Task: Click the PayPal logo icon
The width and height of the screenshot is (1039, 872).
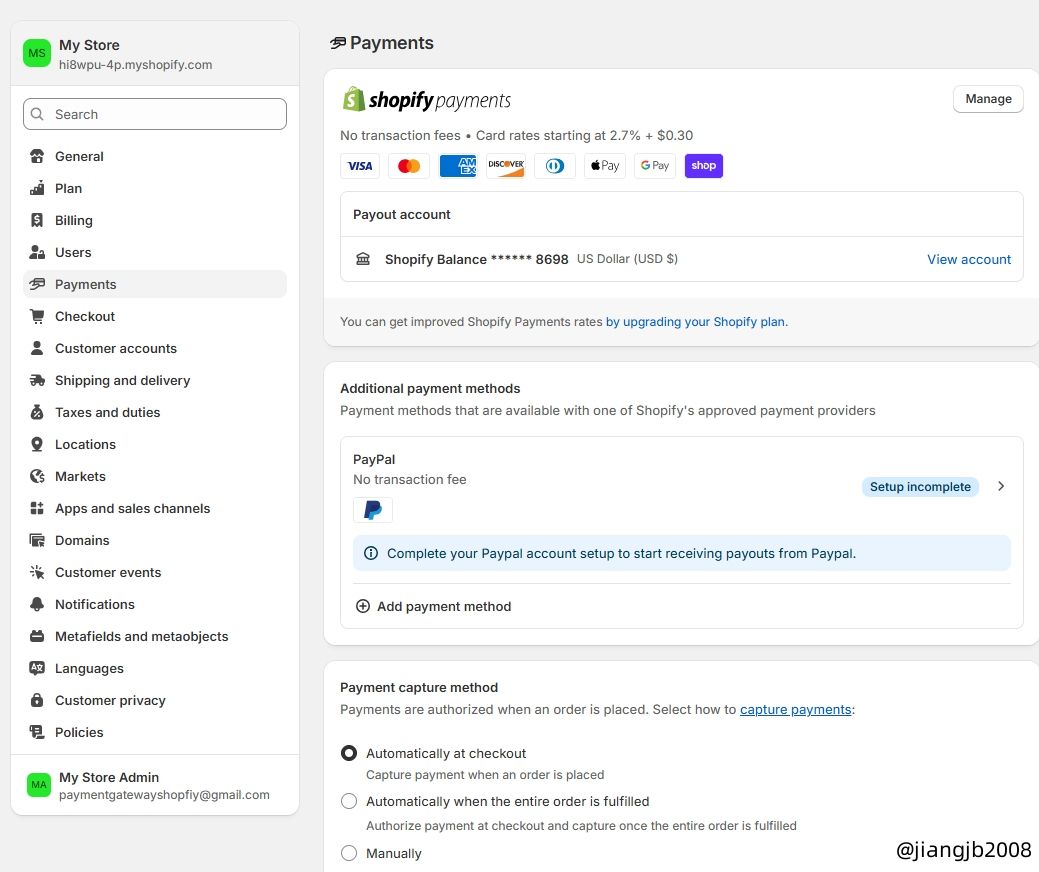Action: pyautogui.click(x=373, y=510)
